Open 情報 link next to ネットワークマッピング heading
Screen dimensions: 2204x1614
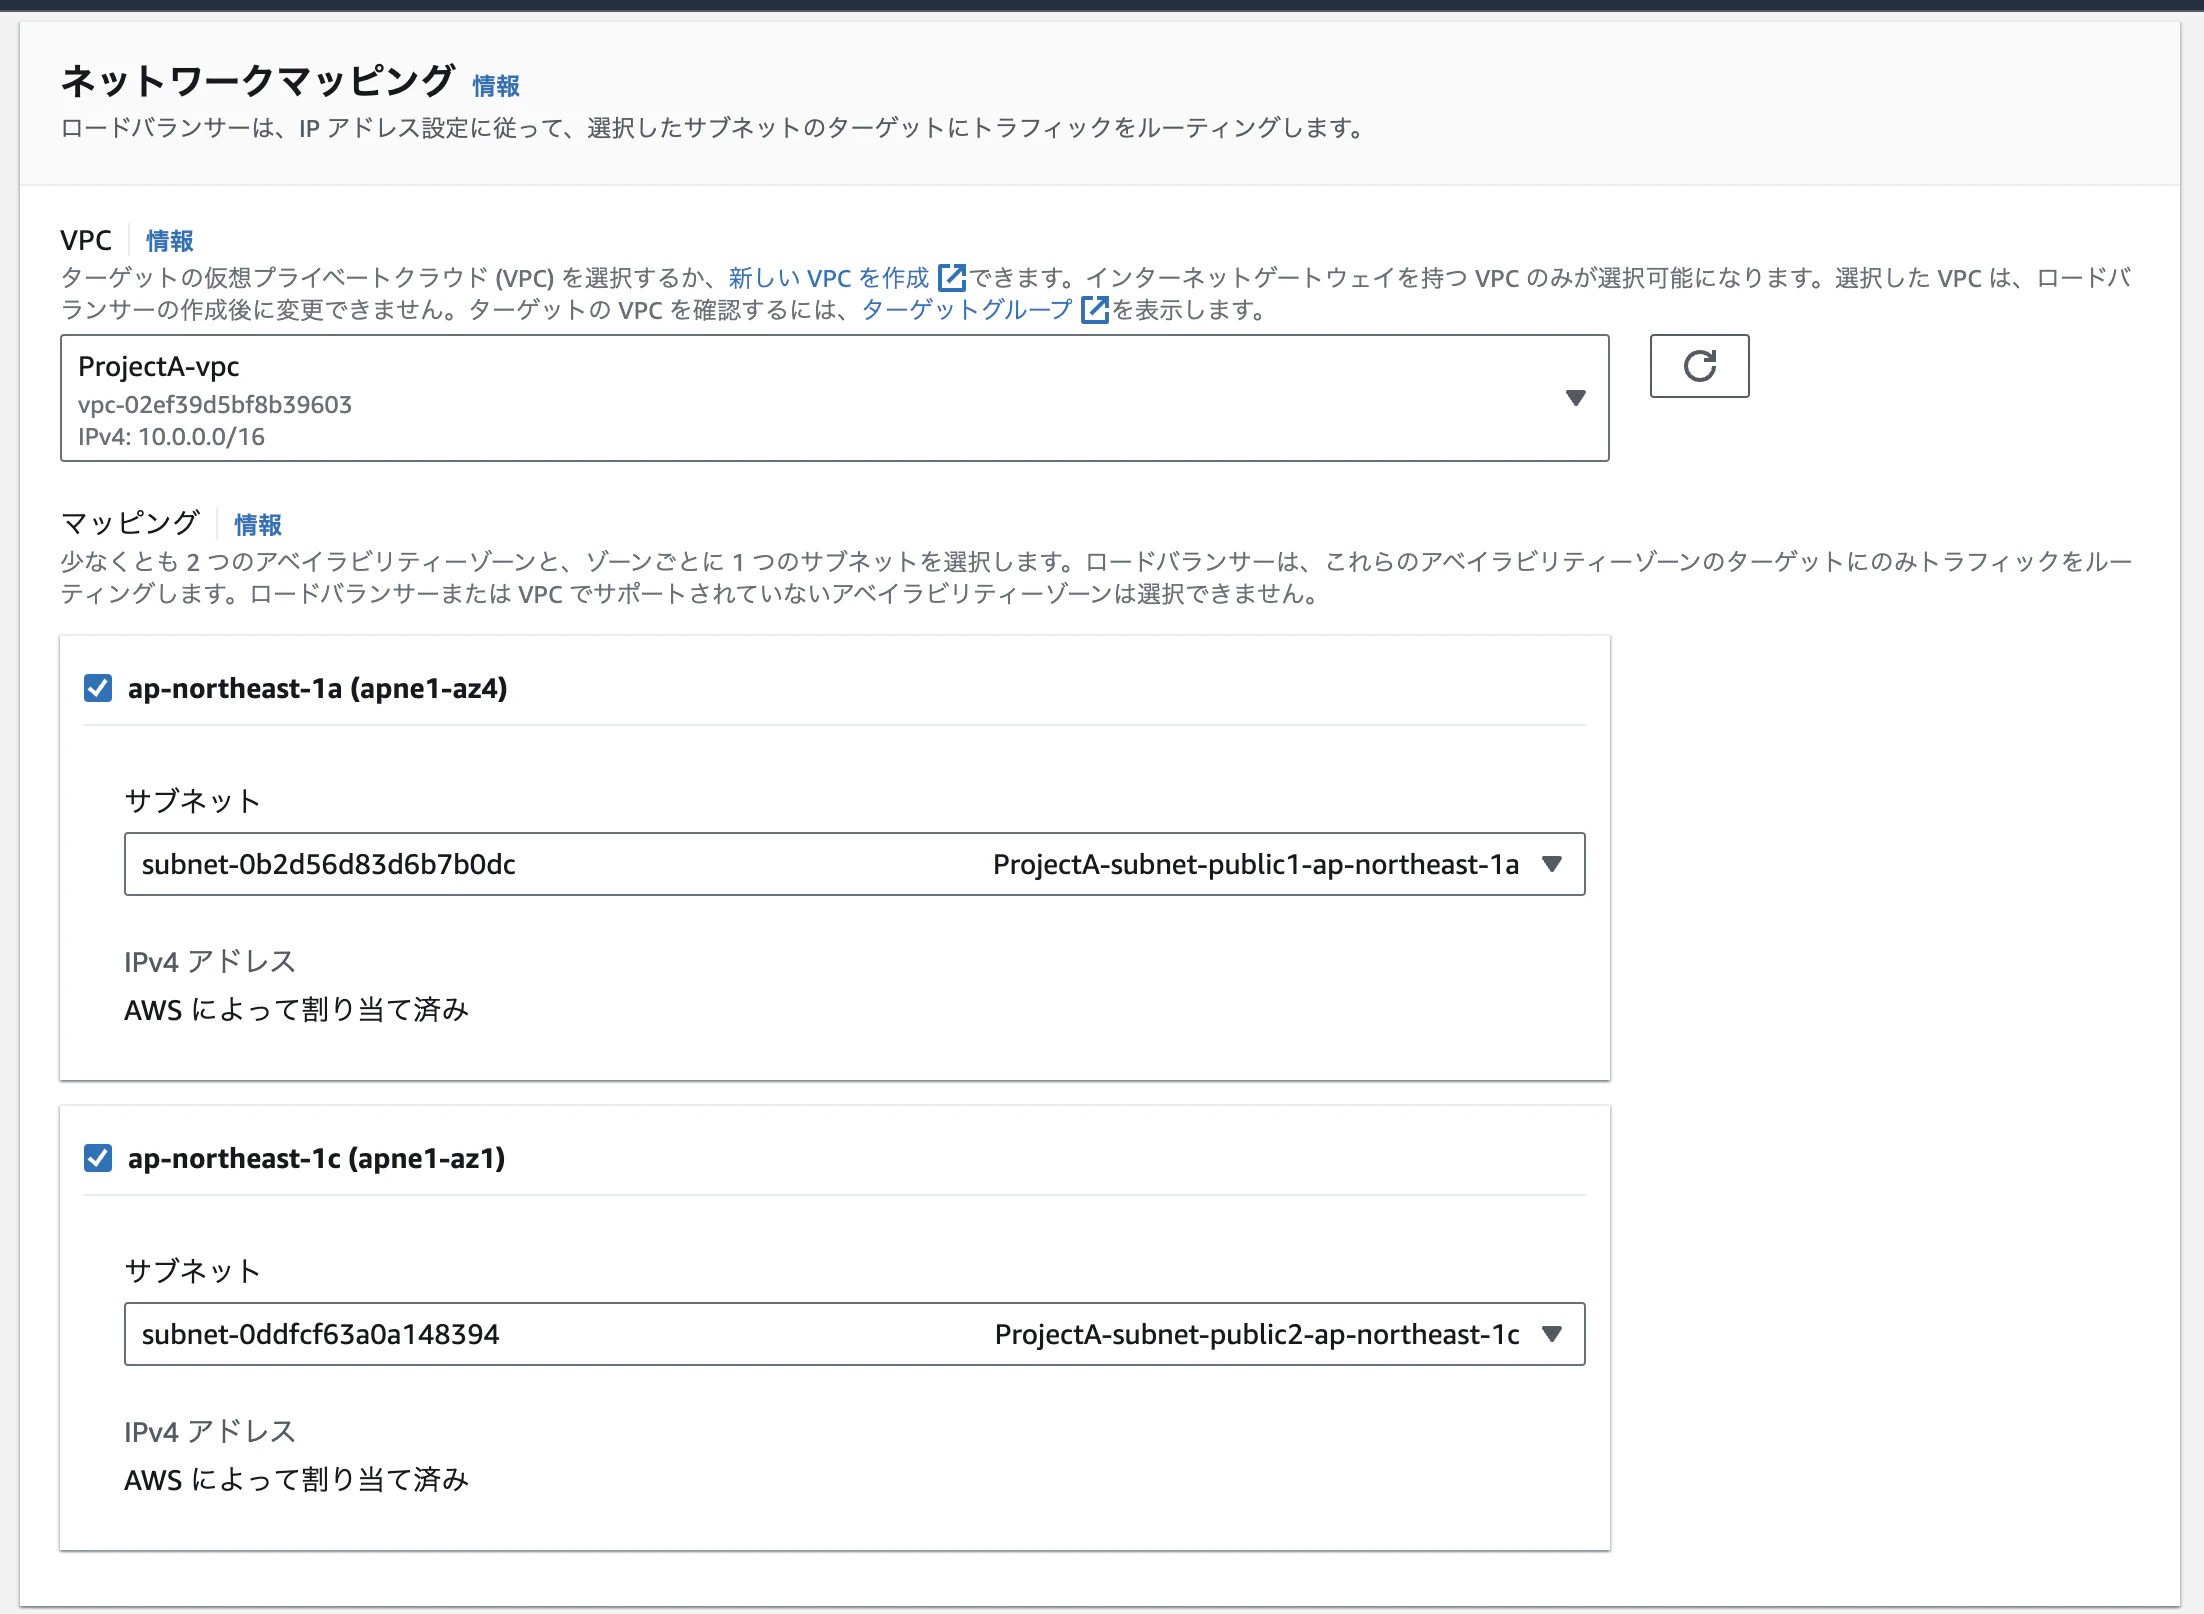click(x=496, y=86)
